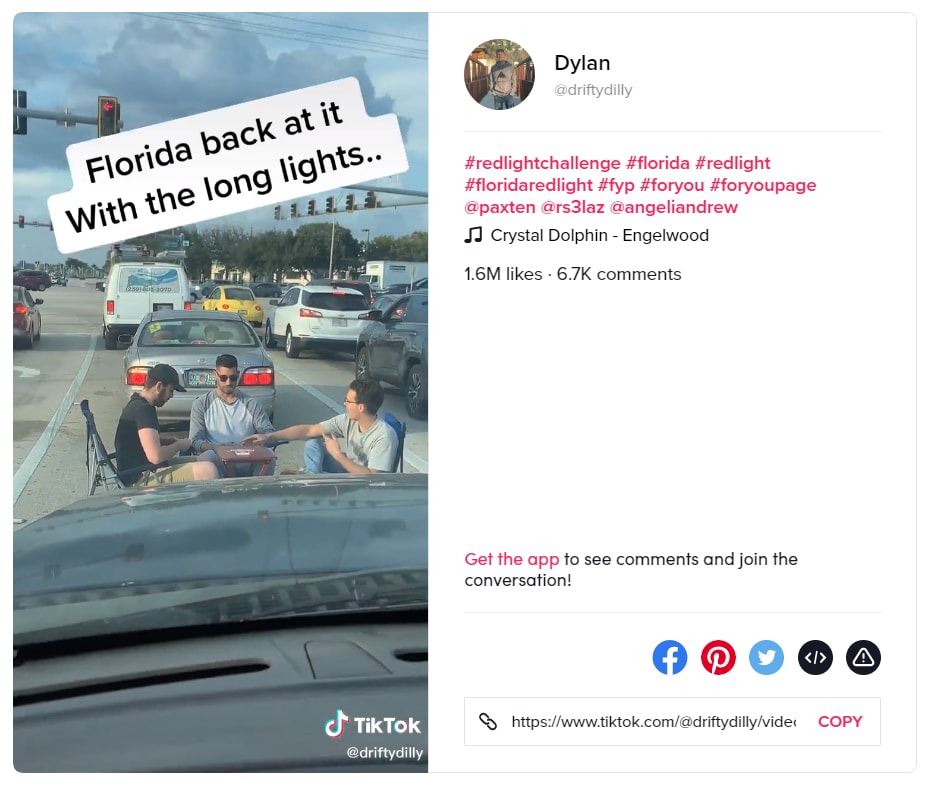Visit the @angeliandrew mention
This screenshot has height=788, width=931.
(674, 207)
